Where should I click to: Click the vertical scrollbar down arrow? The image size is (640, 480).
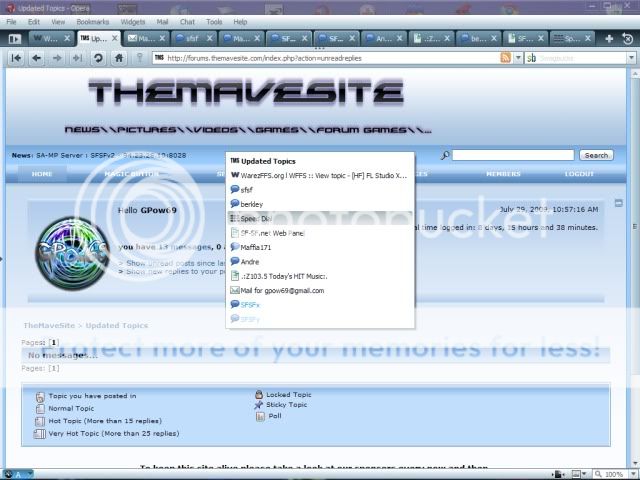[x=635, y=464]
